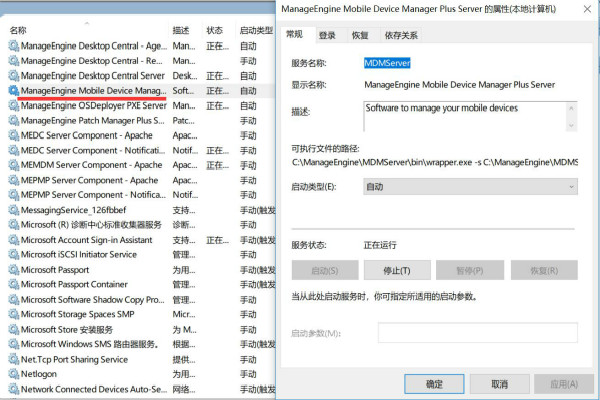Open the 依存关系 tab
Viewport: 600px width, 400px height.
click(401, 36)
